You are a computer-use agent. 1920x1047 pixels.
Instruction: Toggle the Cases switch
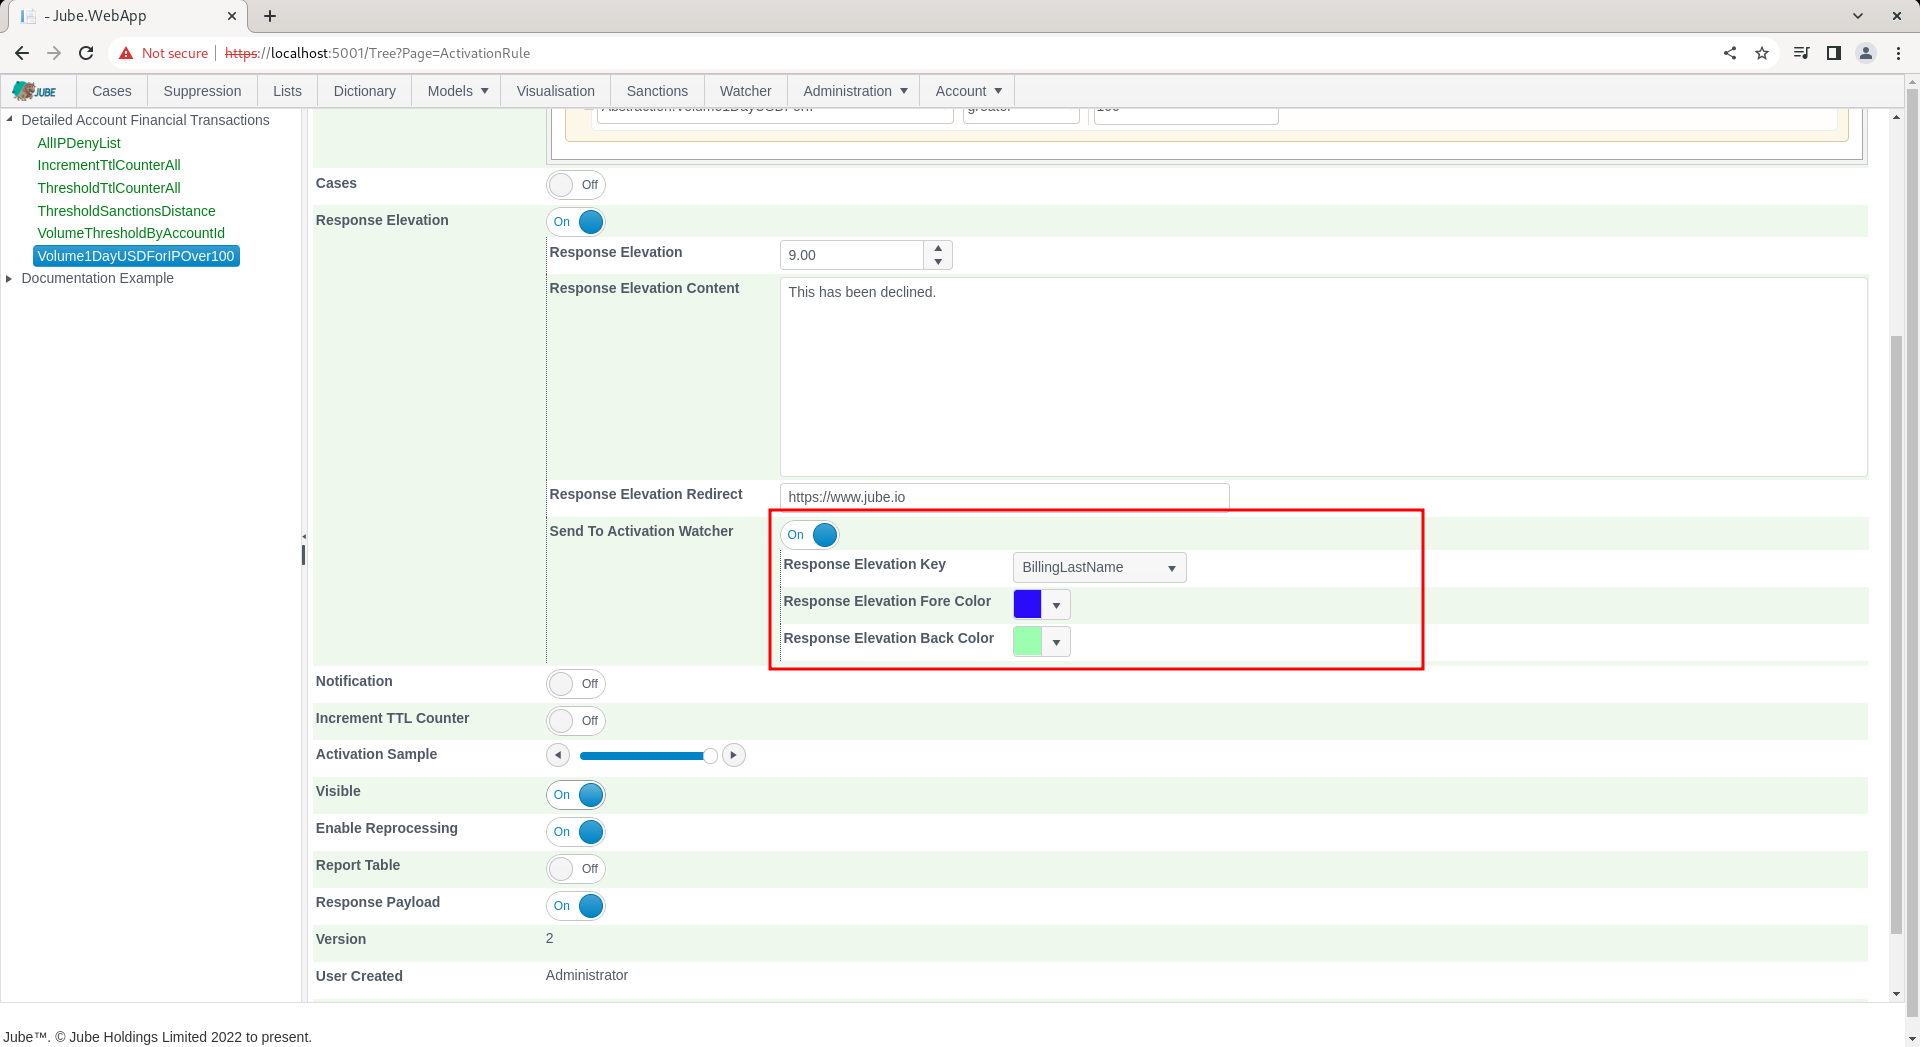(x=576, y=185)
